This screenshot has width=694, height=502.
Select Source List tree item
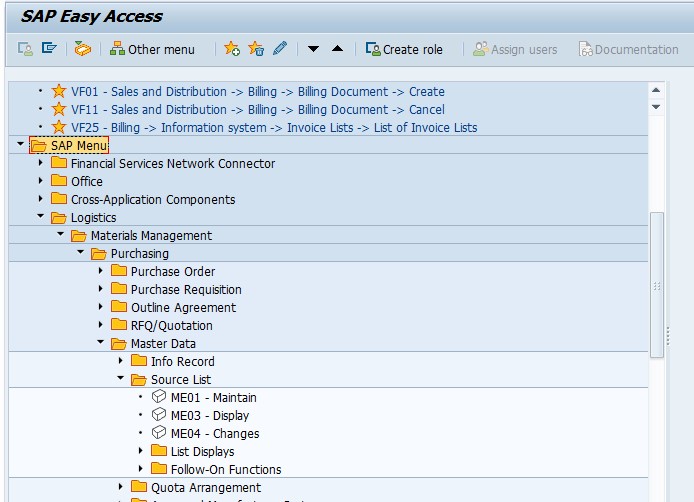pyautogui.click(x=181, y=380)
